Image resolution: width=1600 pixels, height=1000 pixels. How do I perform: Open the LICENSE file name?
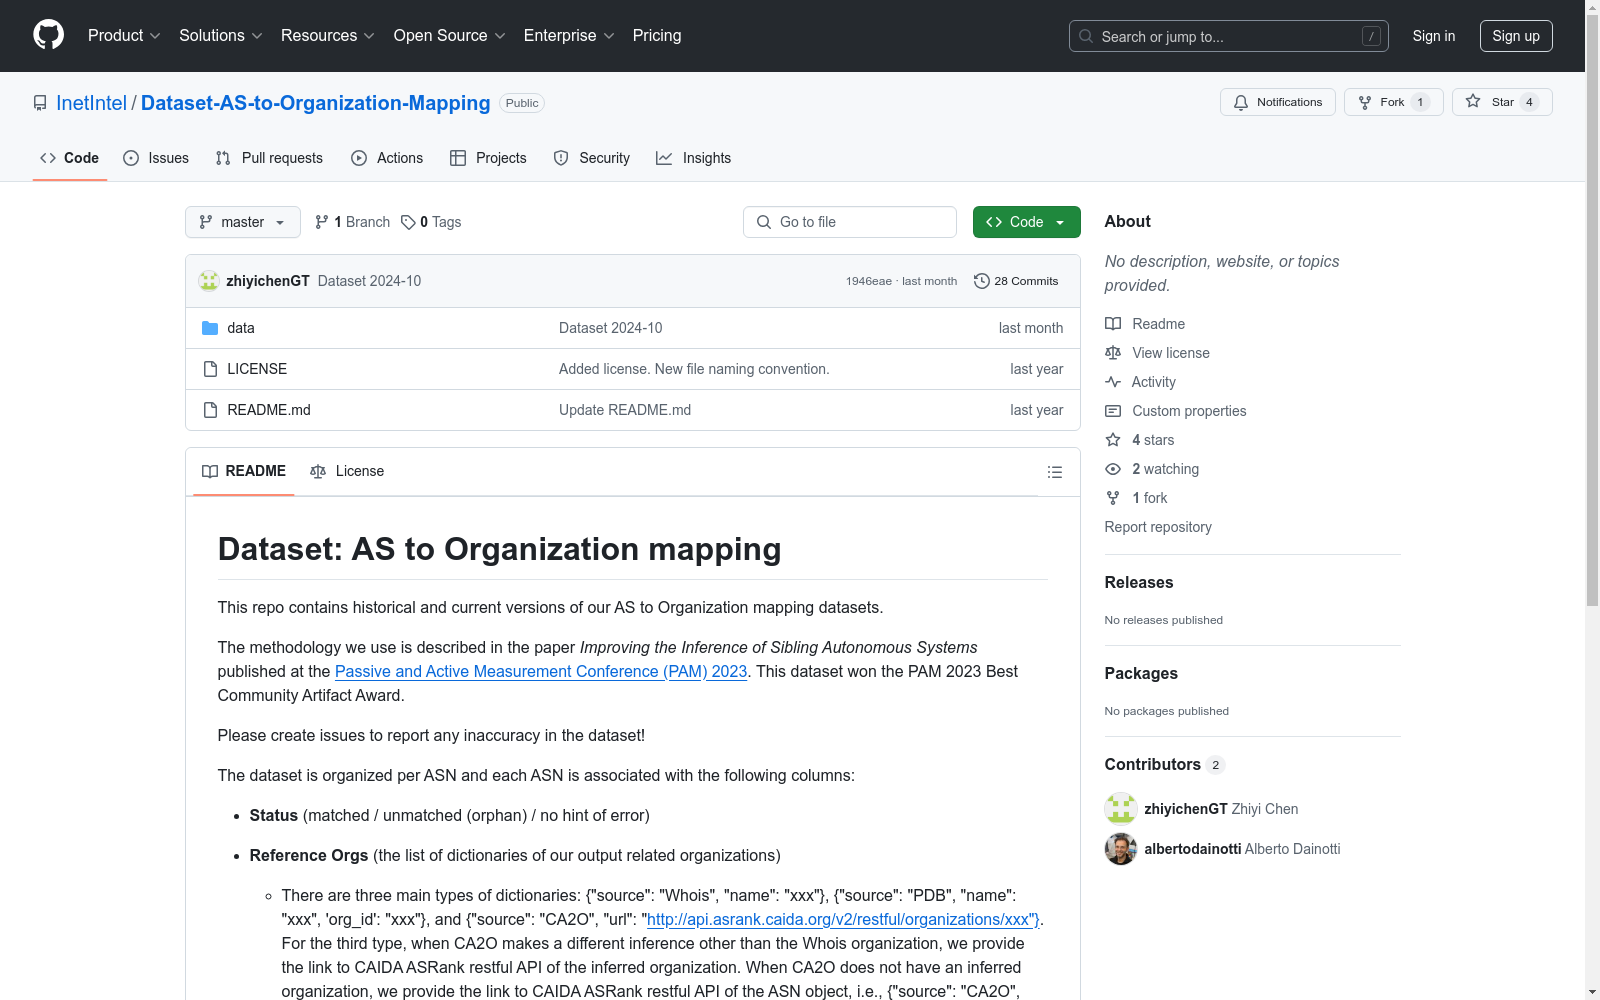(257, 369)
